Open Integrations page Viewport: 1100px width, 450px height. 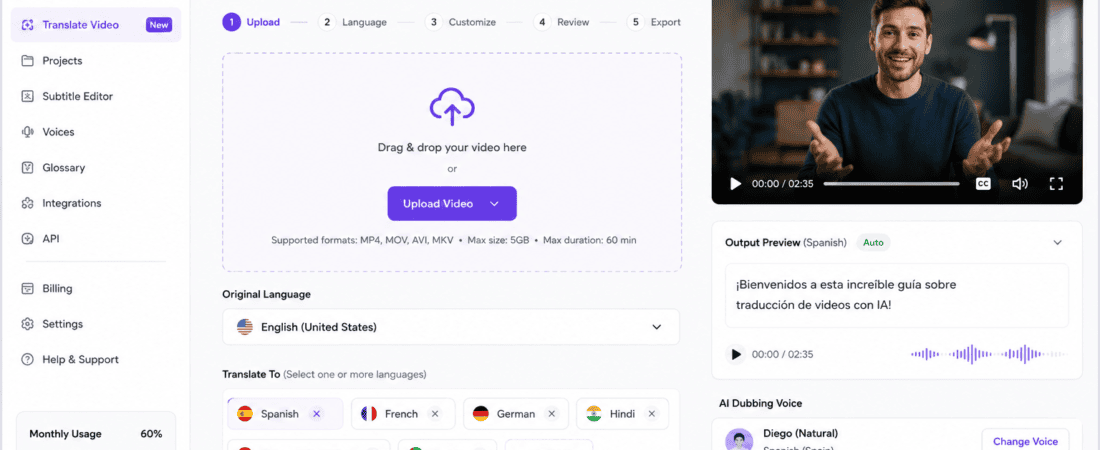(x=72, y=203)
